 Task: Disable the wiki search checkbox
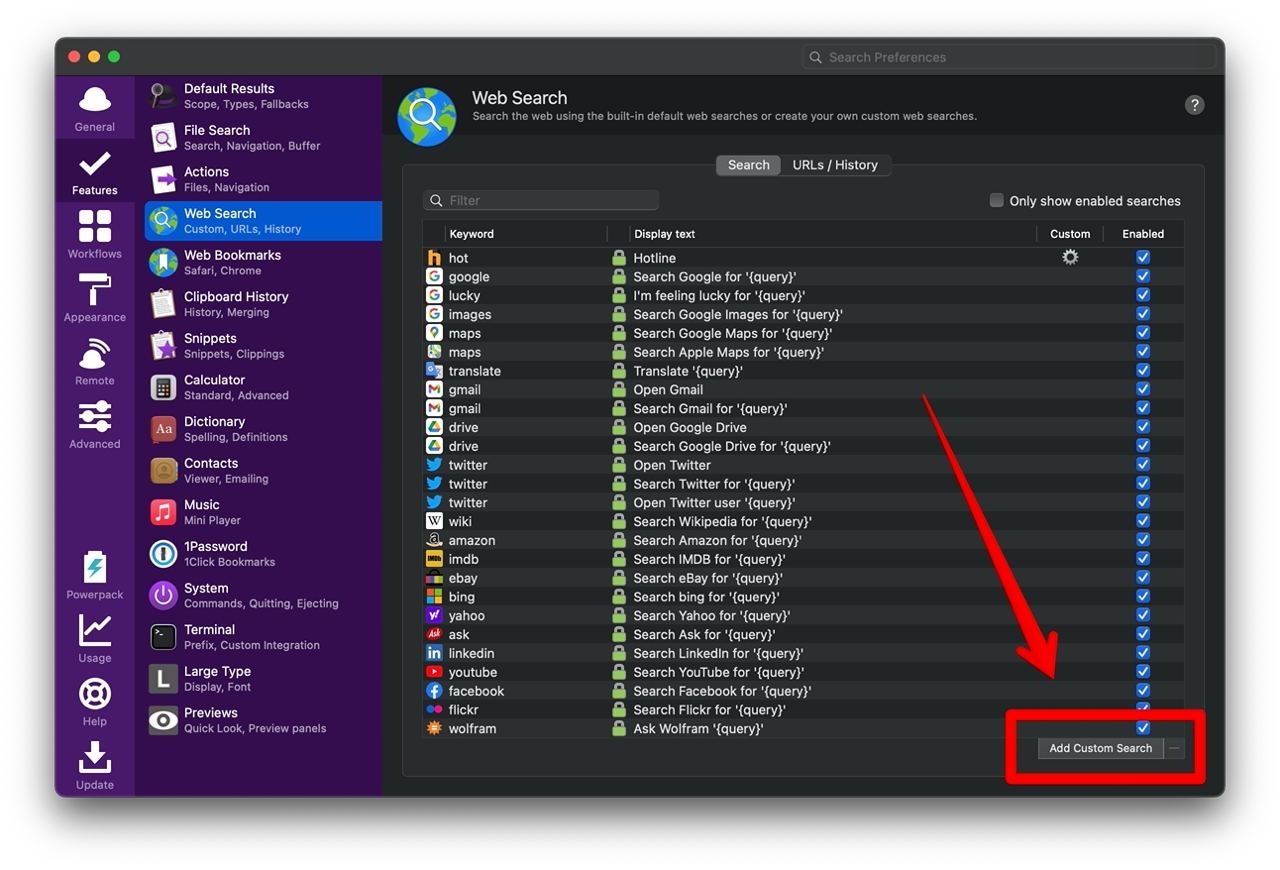pos(1143,521)
